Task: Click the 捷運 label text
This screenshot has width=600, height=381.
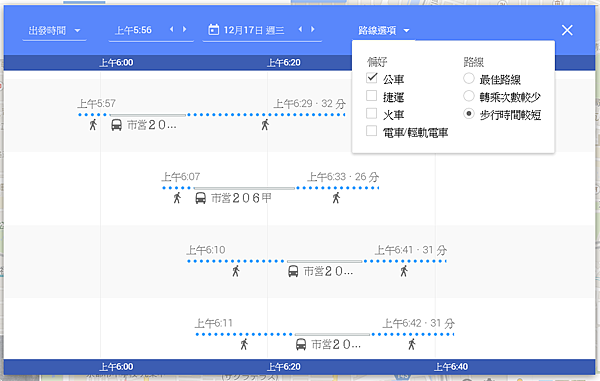Action: (x=393, y=97)
